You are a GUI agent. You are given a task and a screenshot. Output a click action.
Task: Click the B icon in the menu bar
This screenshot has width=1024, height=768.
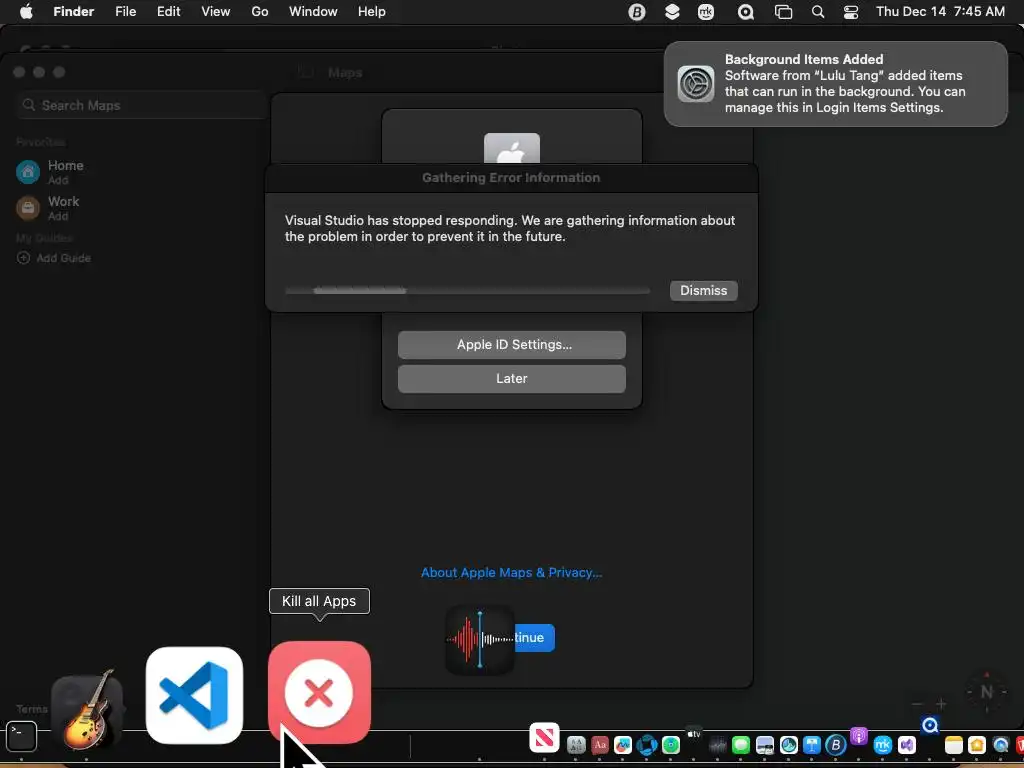pos(637,12)
